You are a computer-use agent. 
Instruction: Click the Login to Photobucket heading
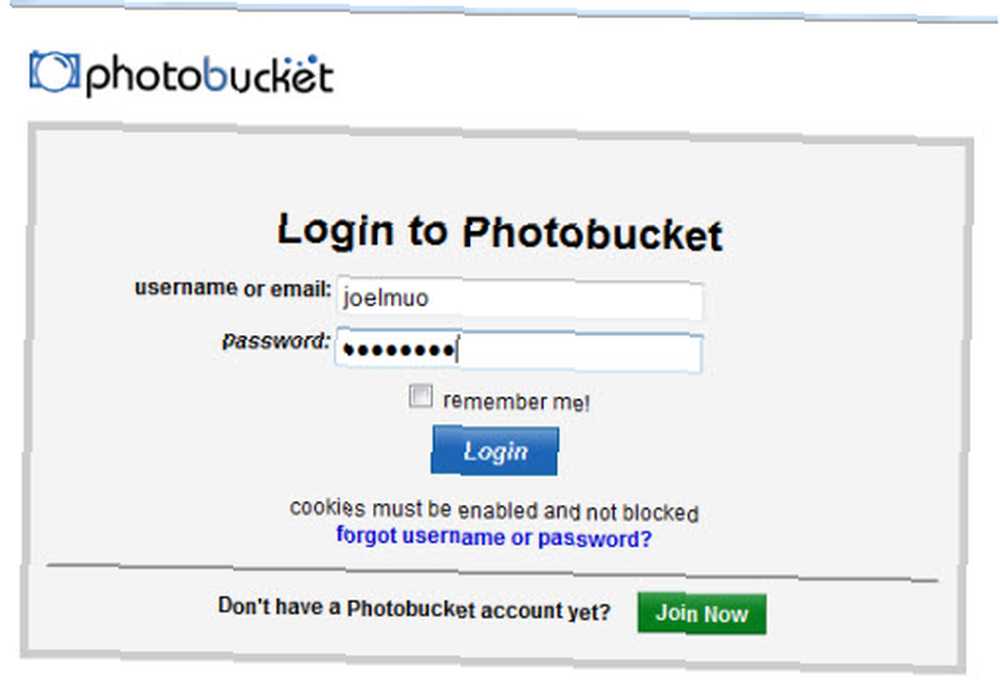click(x=500, y=232)
